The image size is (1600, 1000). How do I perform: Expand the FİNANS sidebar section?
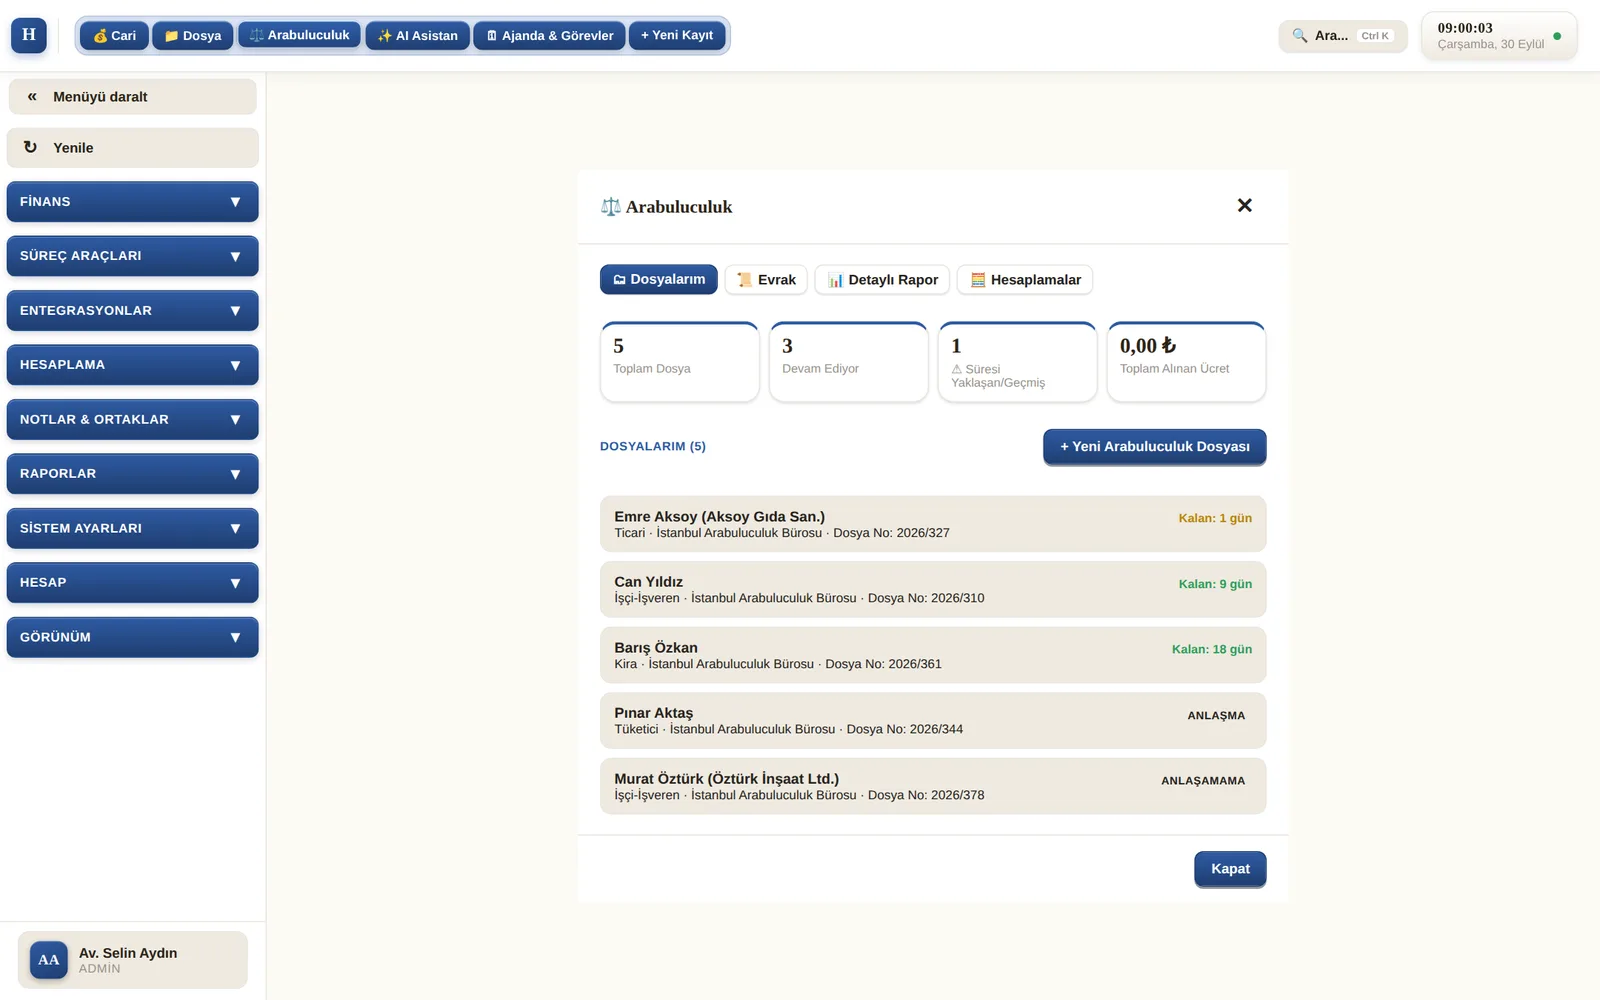click(x=132, y=202)
